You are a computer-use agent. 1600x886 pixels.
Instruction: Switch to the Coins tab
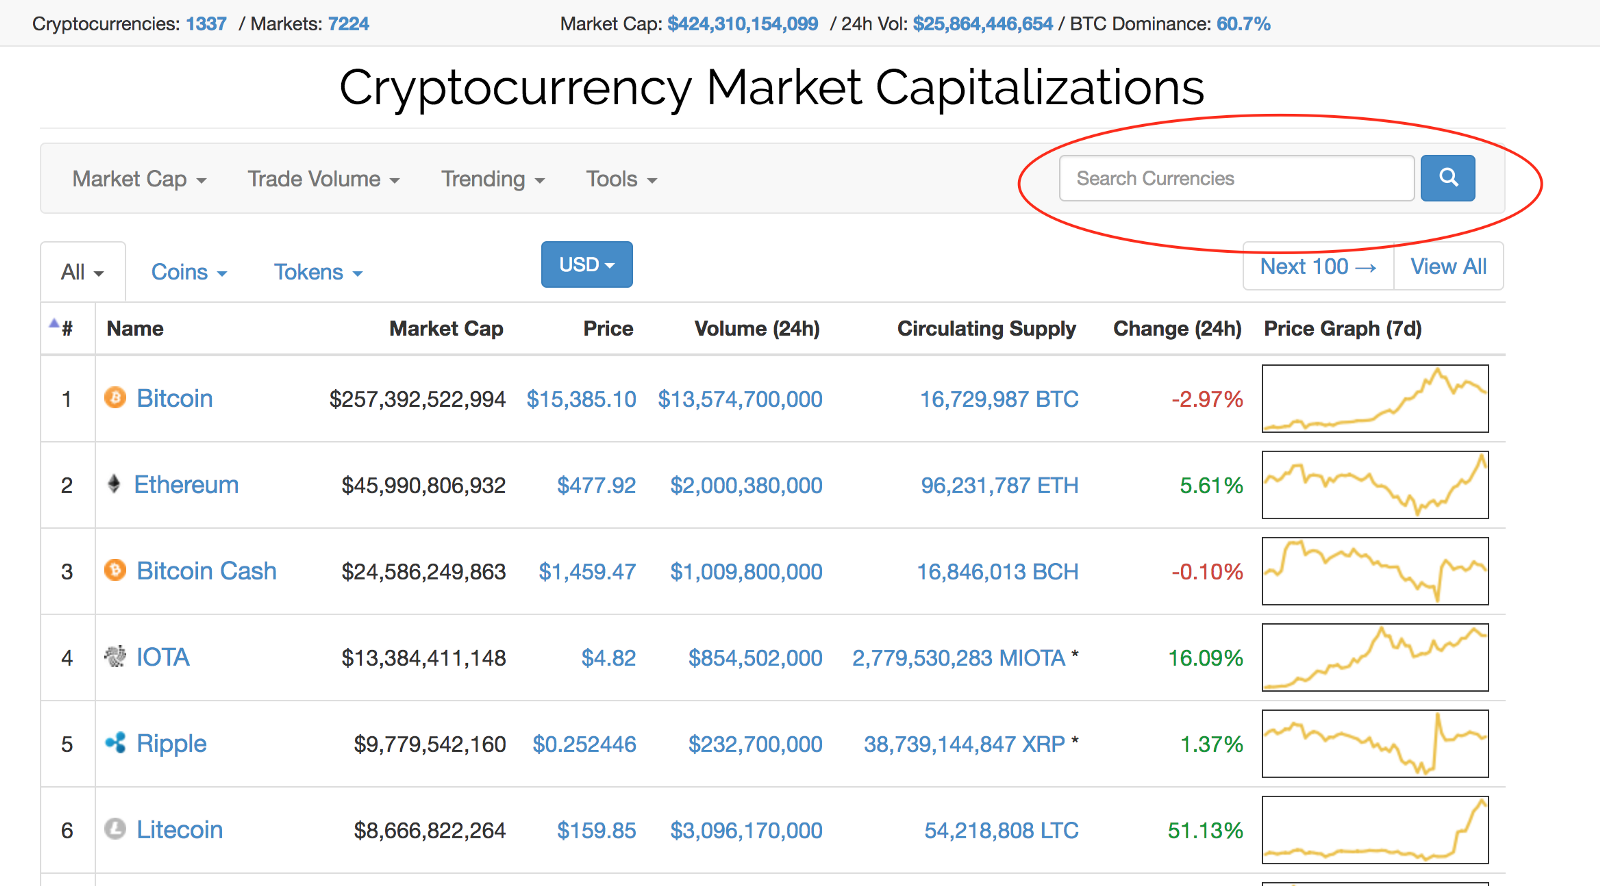click(189, 272)
